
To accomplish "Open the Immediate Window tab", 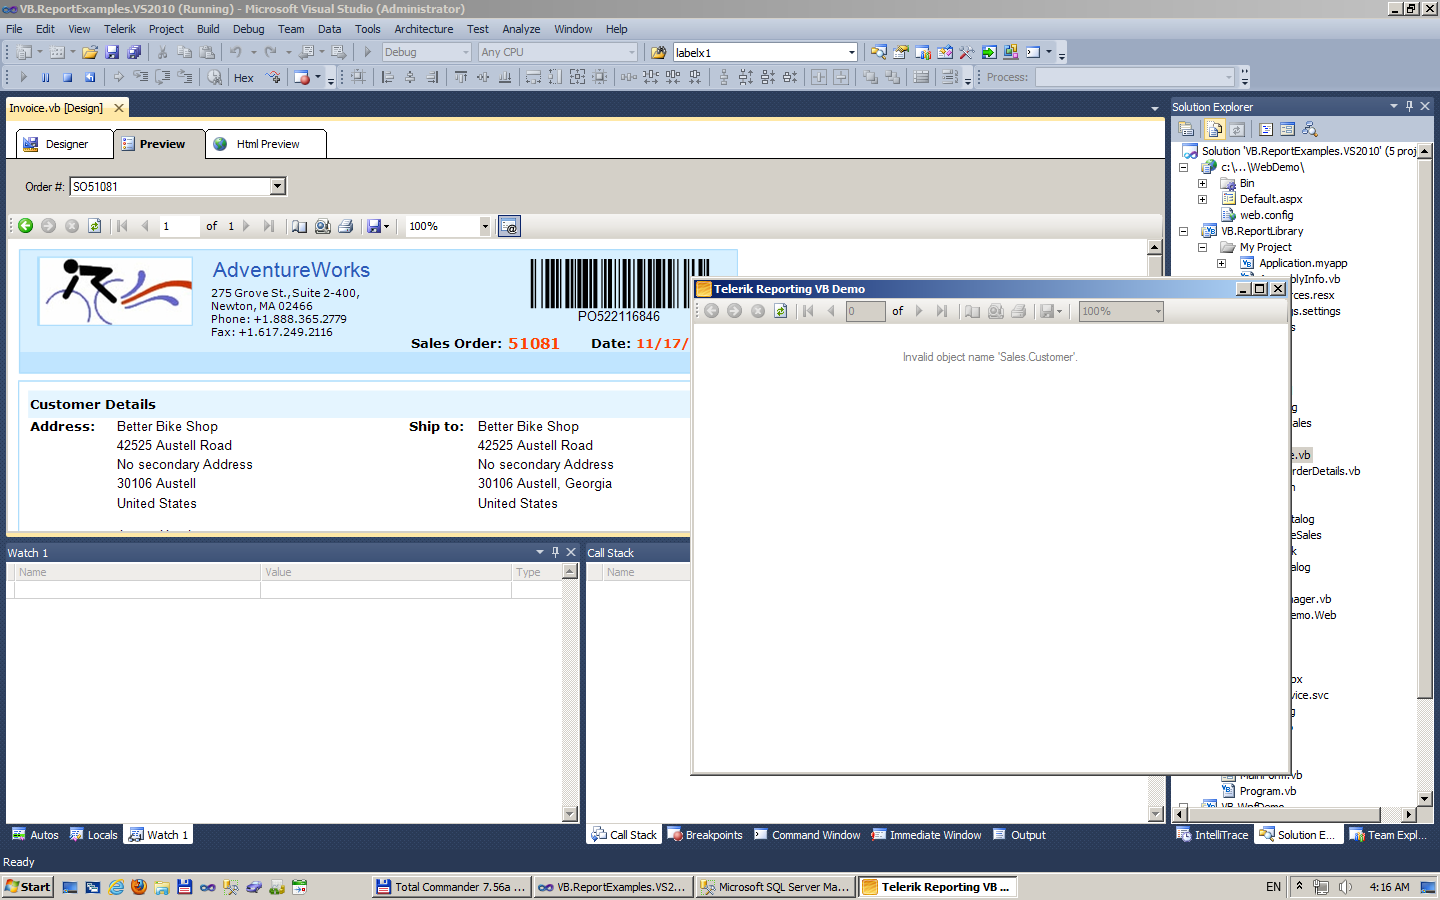I will coord(926,835).
